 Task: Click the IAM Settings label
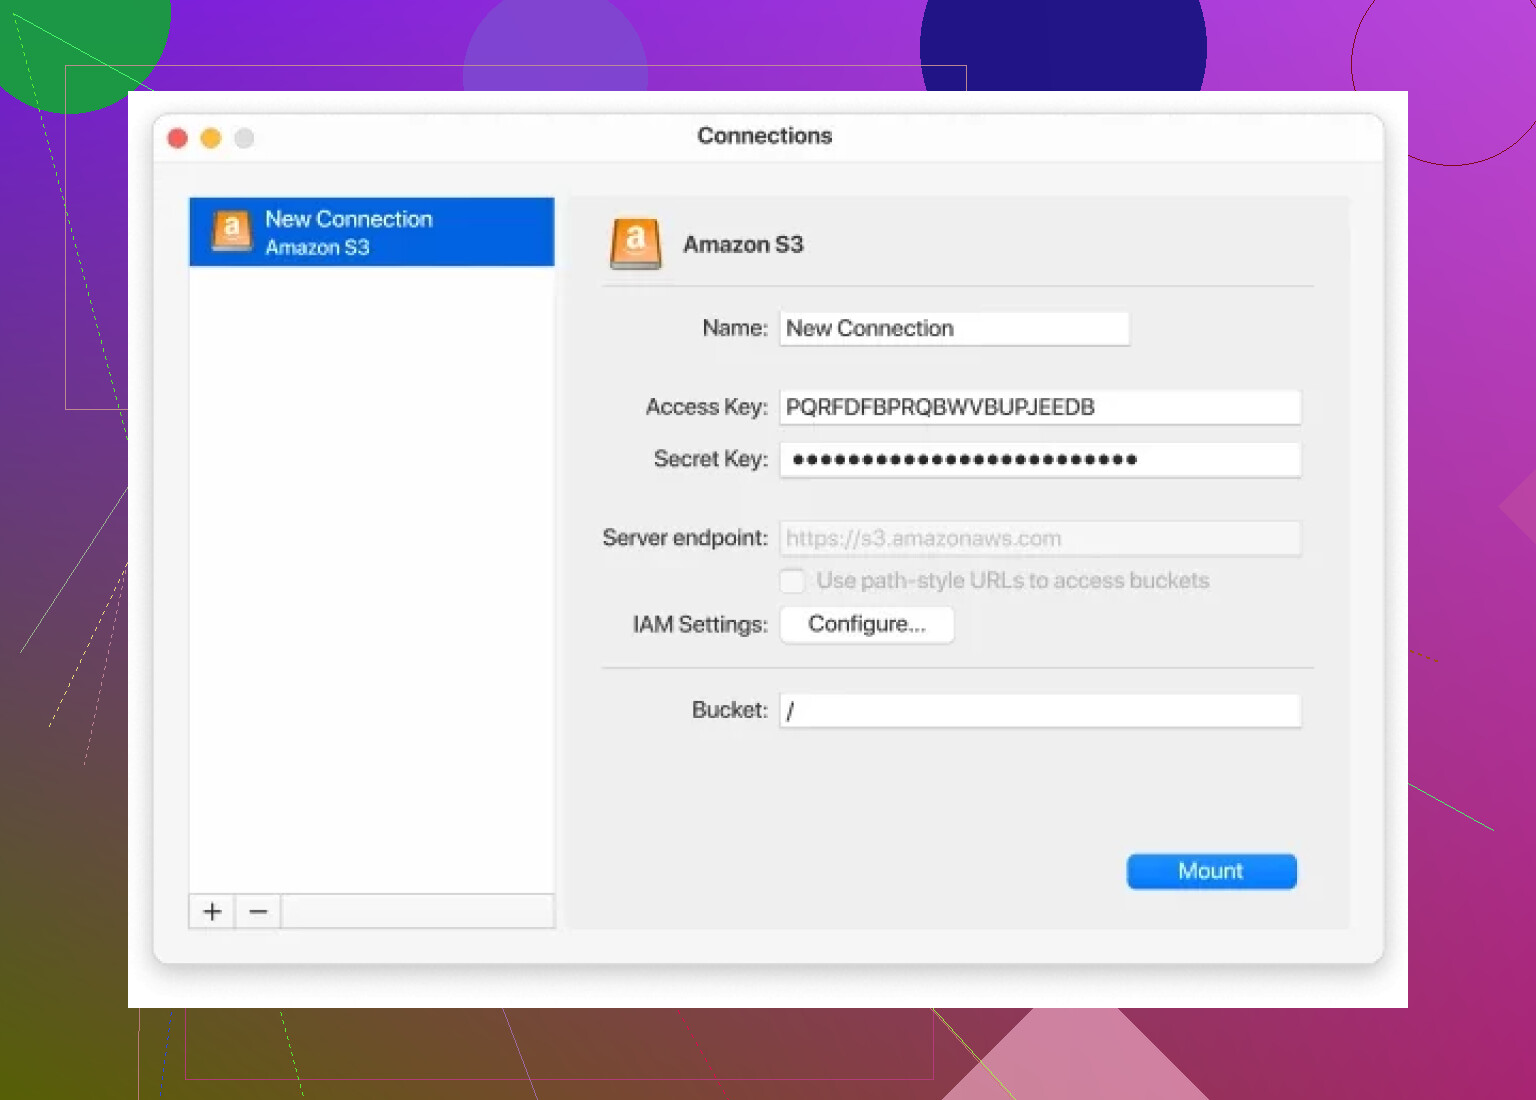700,625
